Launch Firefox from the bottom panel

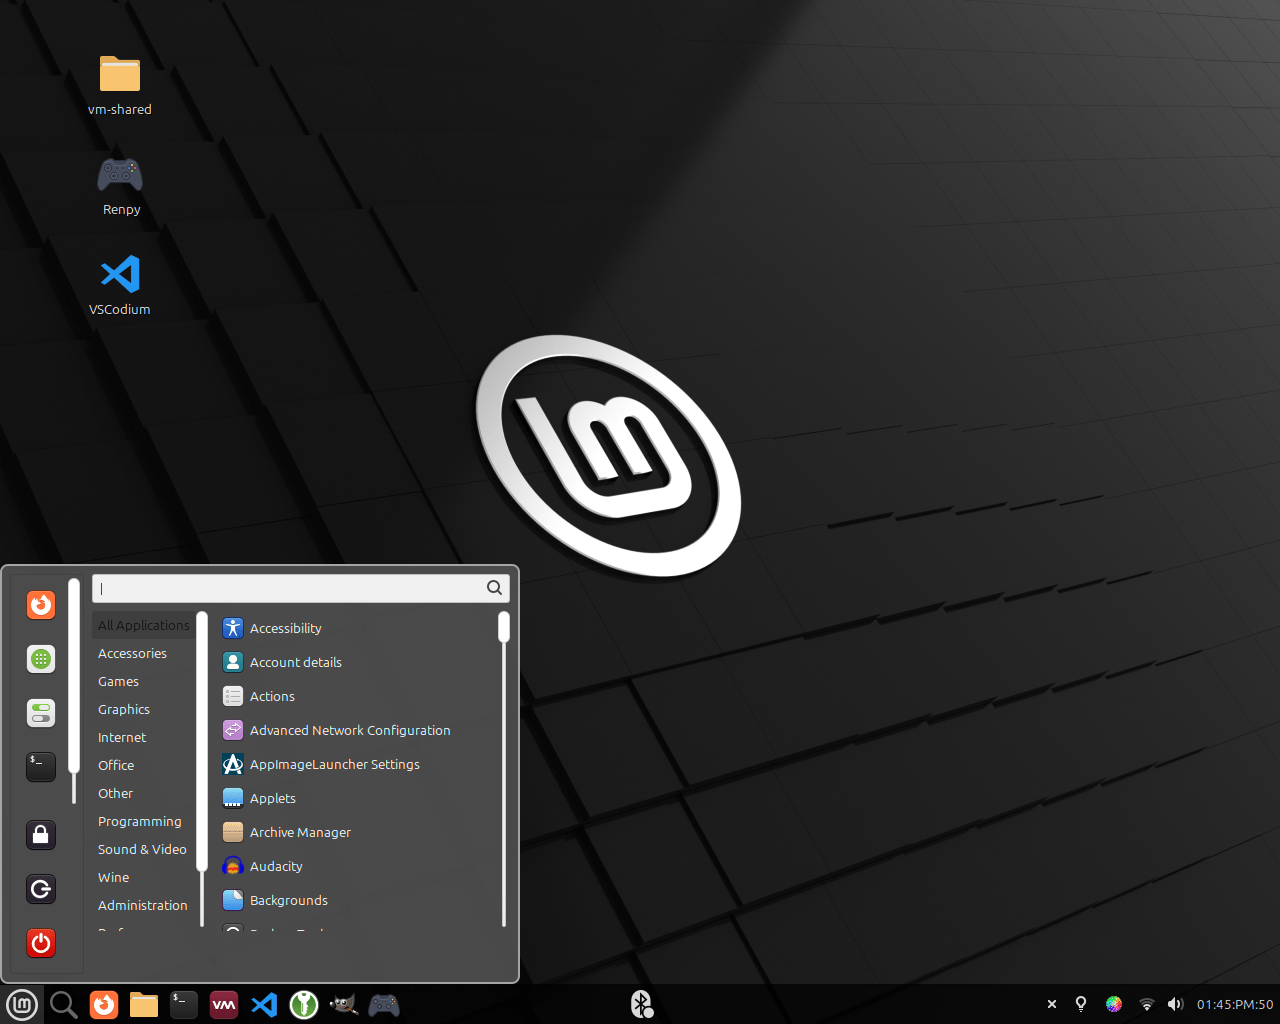tap(104, 1004)
